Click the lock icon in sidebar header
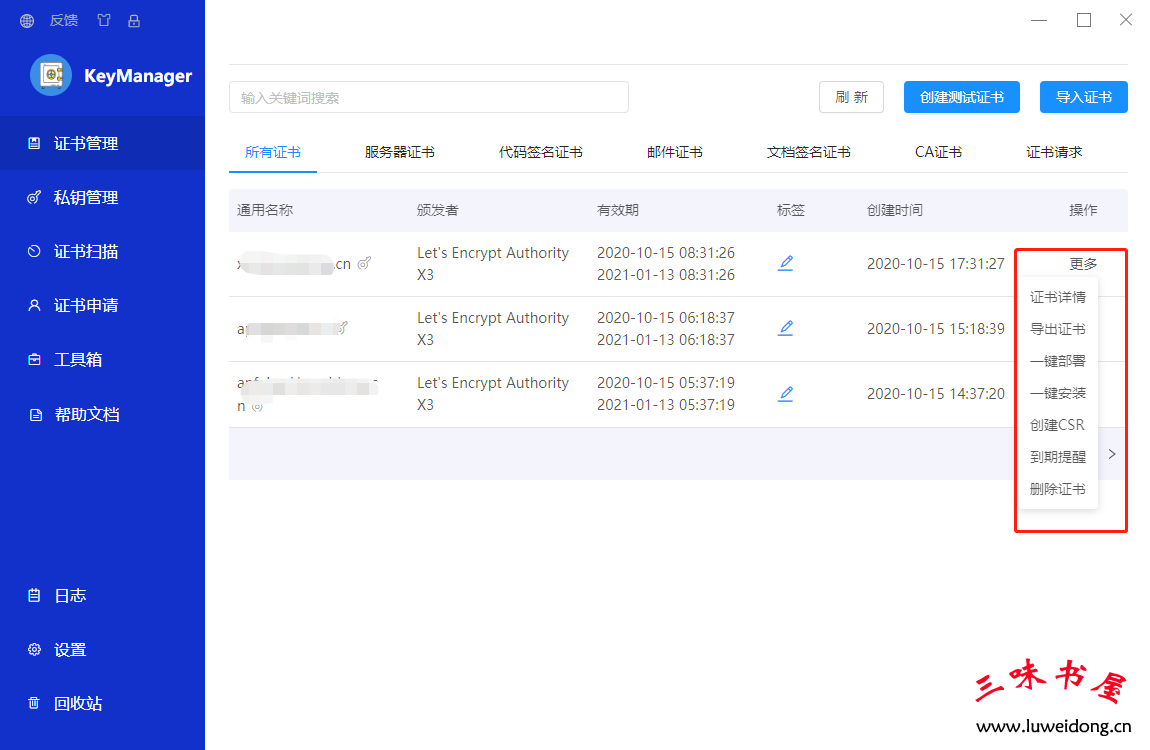Screen dimensions: 1150x750 (134, 20)
